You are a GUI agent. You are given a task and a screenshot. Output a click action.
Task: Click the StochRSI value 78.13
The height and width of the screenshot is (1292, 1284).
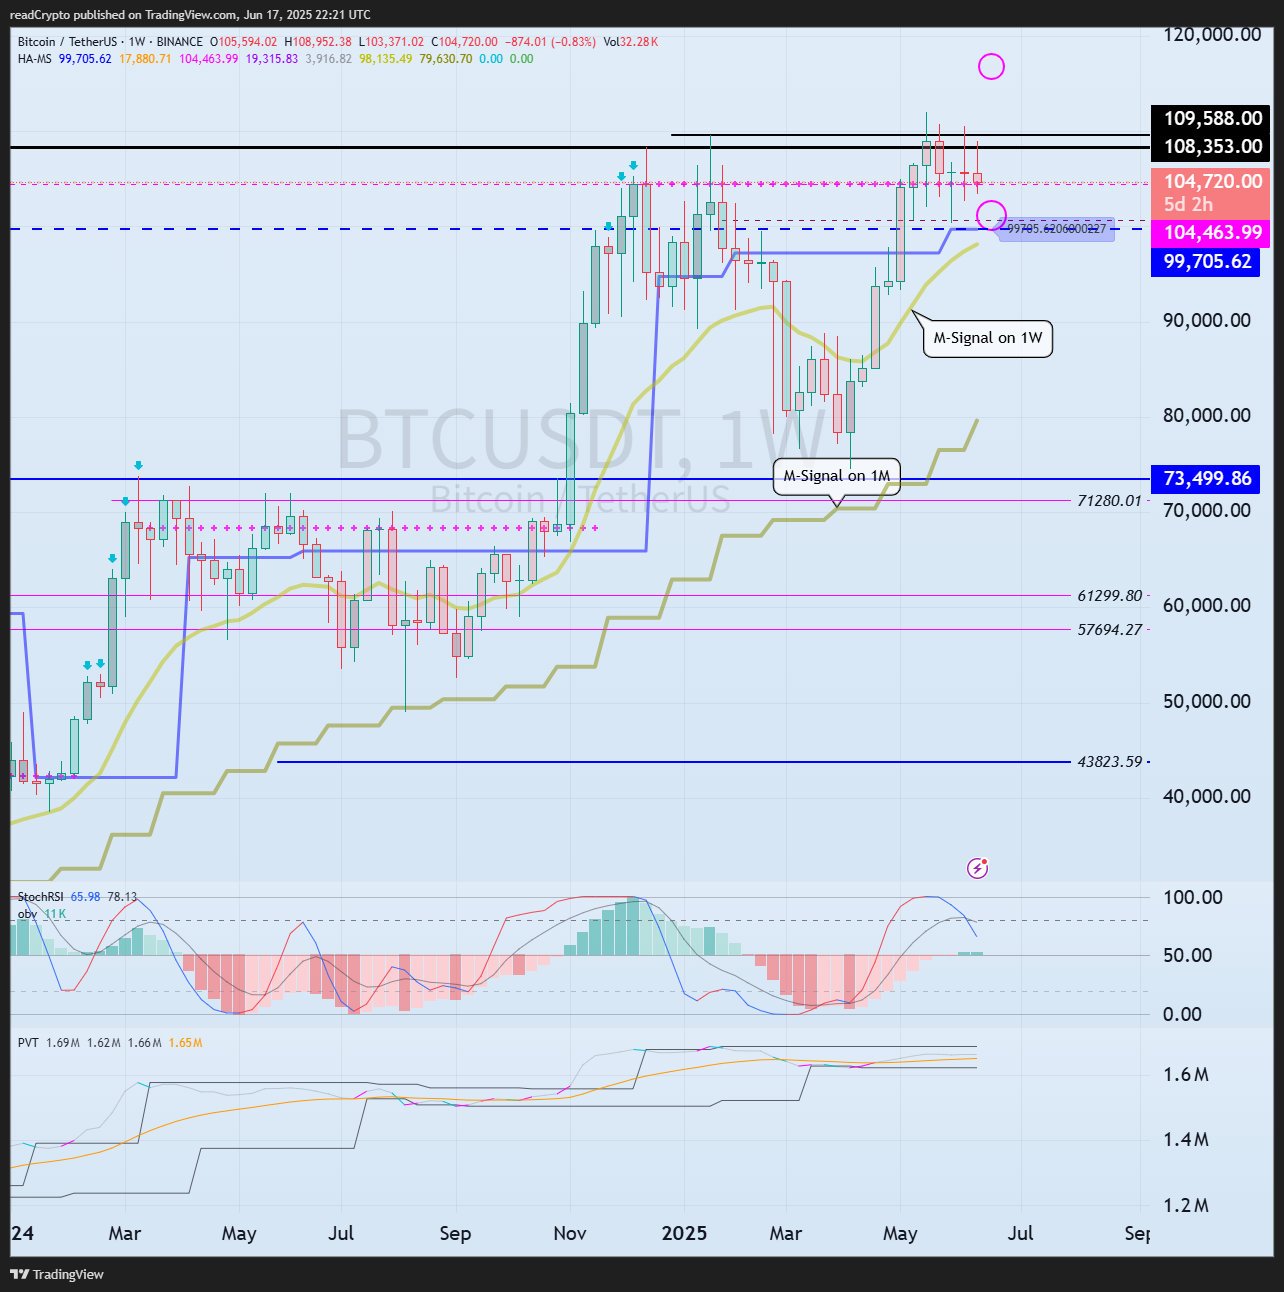[x=122, y=897]
